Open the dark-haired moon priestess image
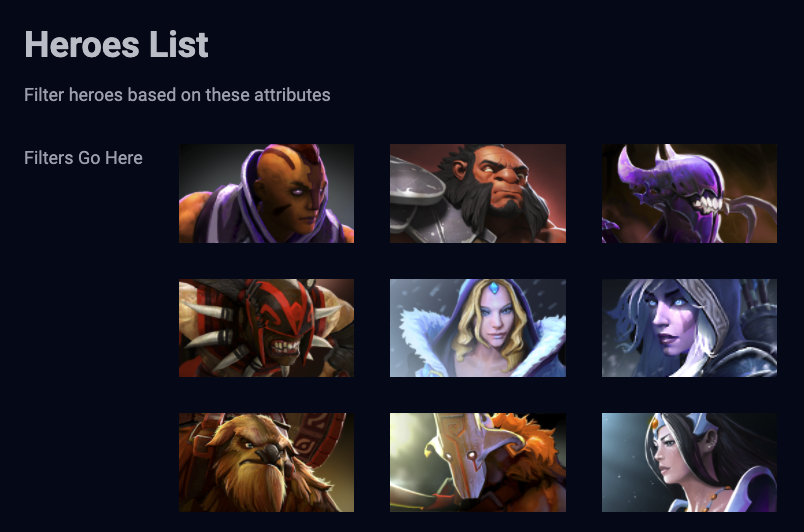 point(689,462)
